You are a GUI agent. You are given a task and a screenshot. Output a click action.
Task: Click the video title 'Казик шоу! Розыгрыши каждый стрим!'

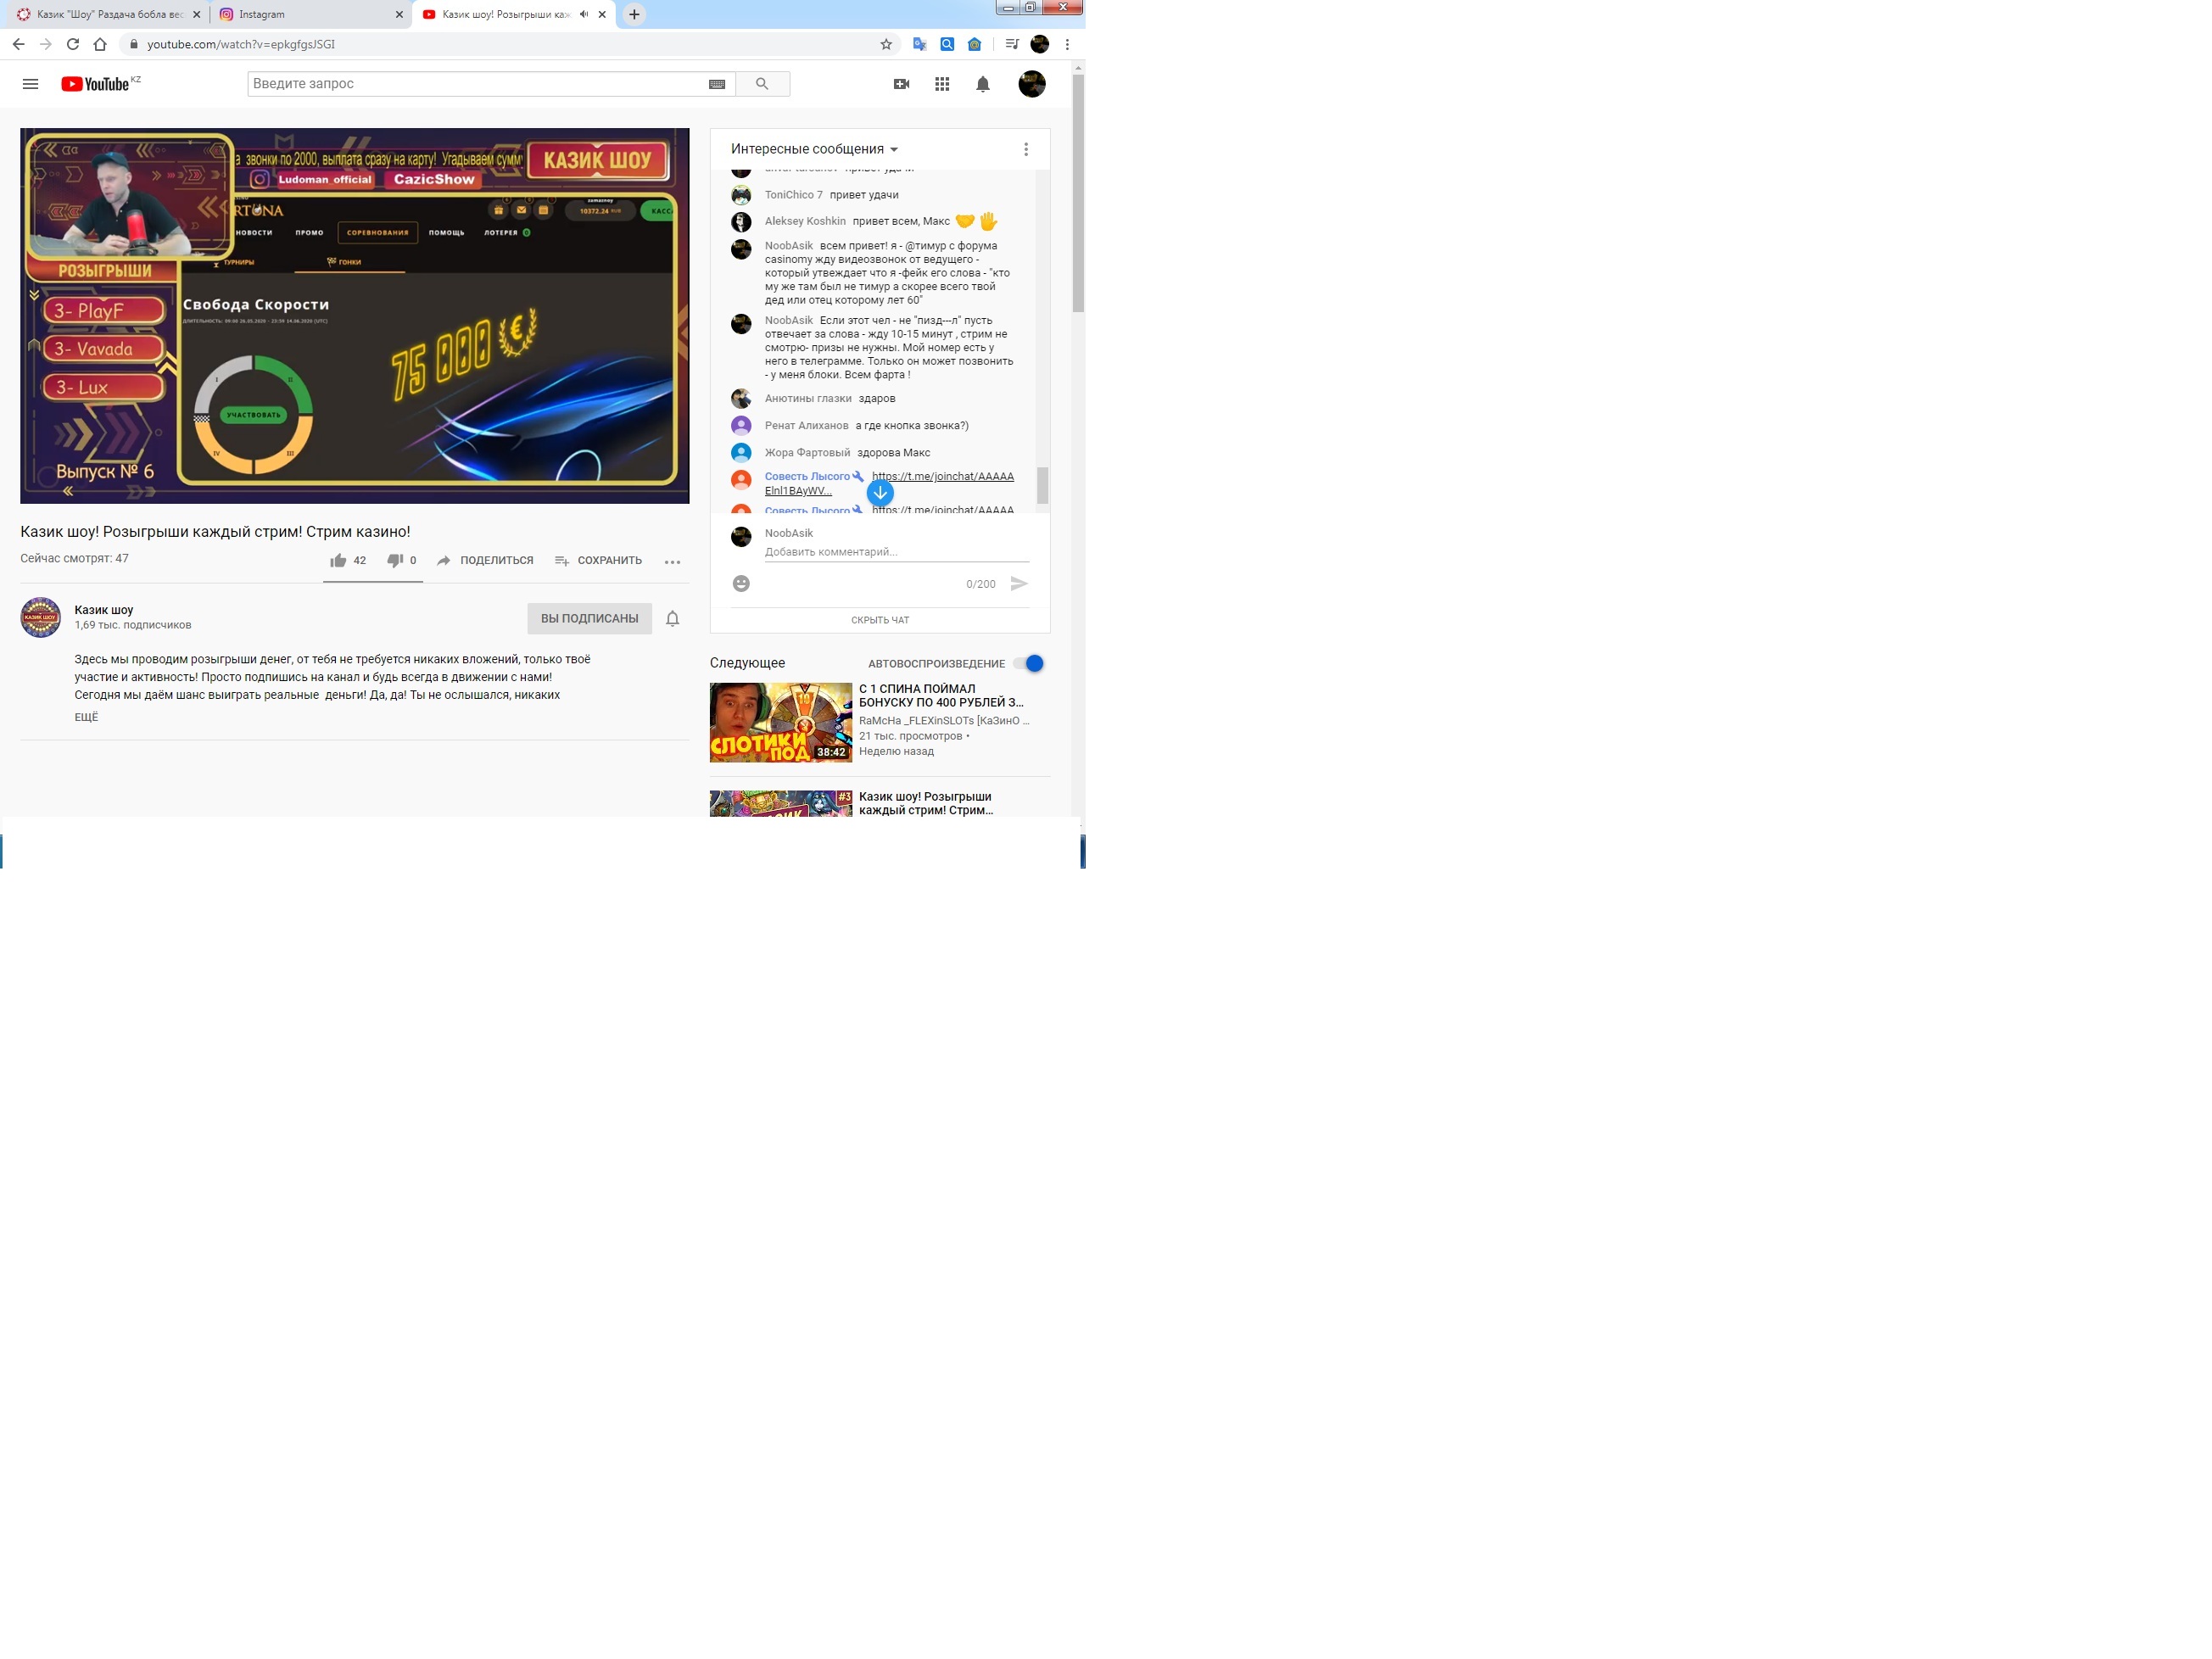215,531
